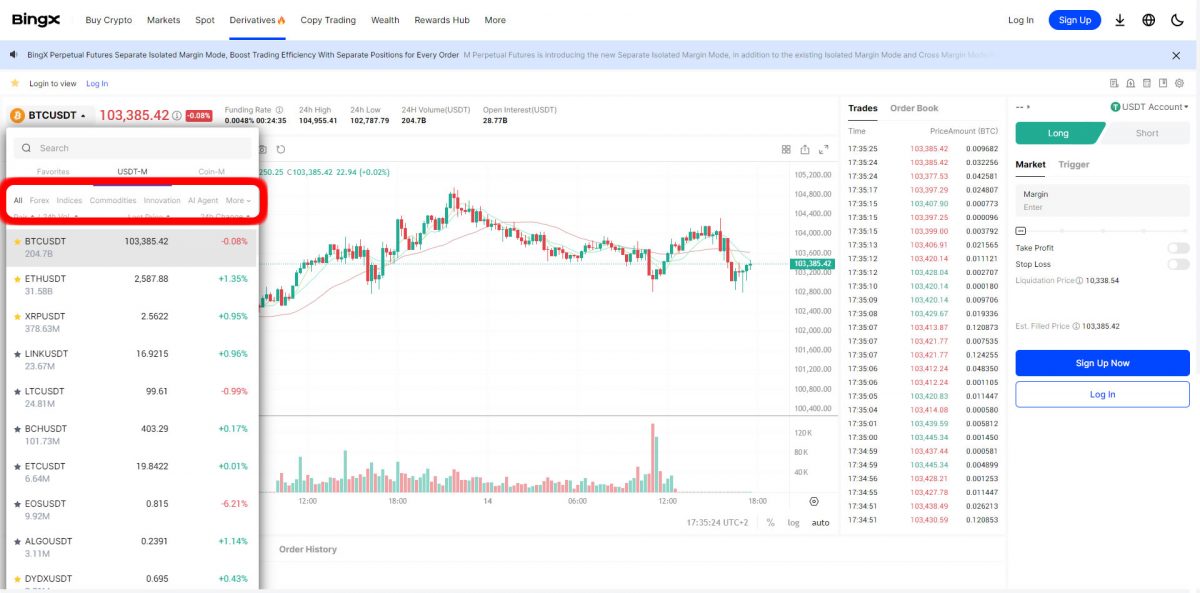This screenshot has width=1200, height=593.
Task: Open the download app icon in header
Action: [1120, 20]
